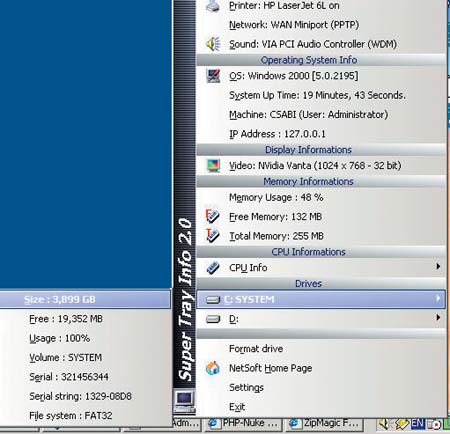The width and height of the screenshot is (450, 434).
Task: Click the NetSoft Home Page house icon
Action: [213, 368]
